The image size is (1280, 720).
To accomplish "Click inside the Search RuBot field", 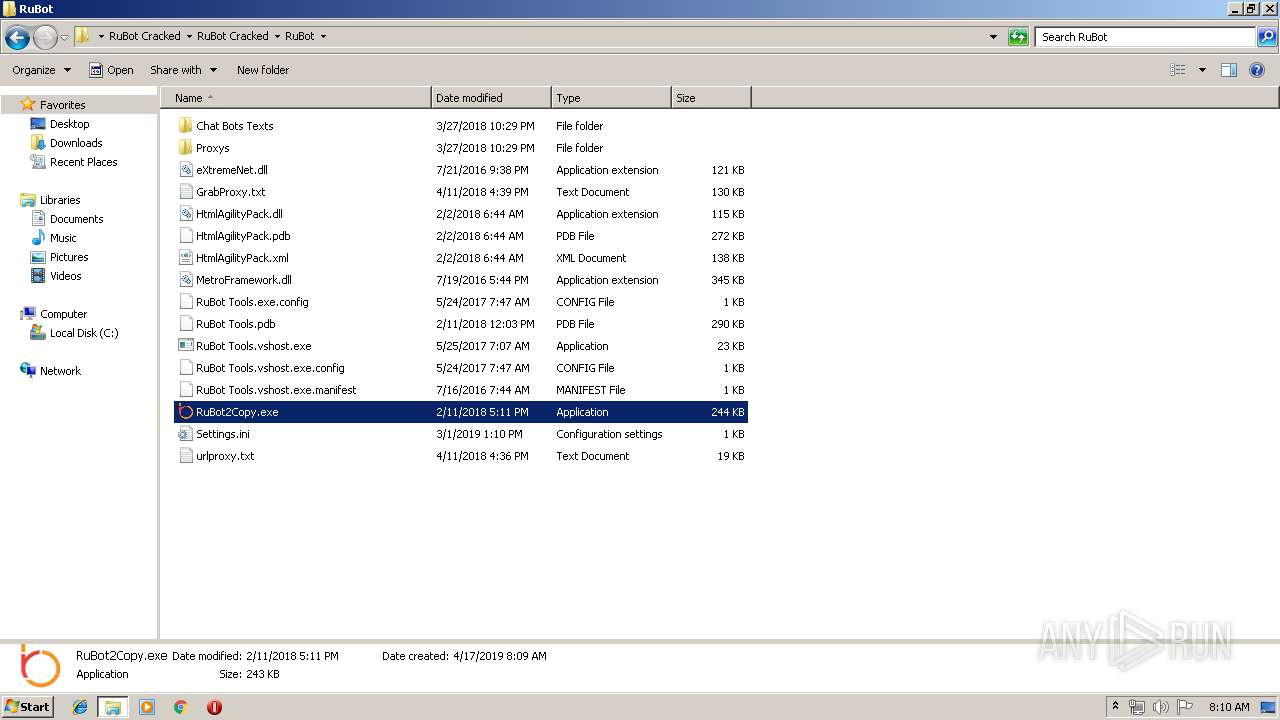I will (x=1145, y=37).
